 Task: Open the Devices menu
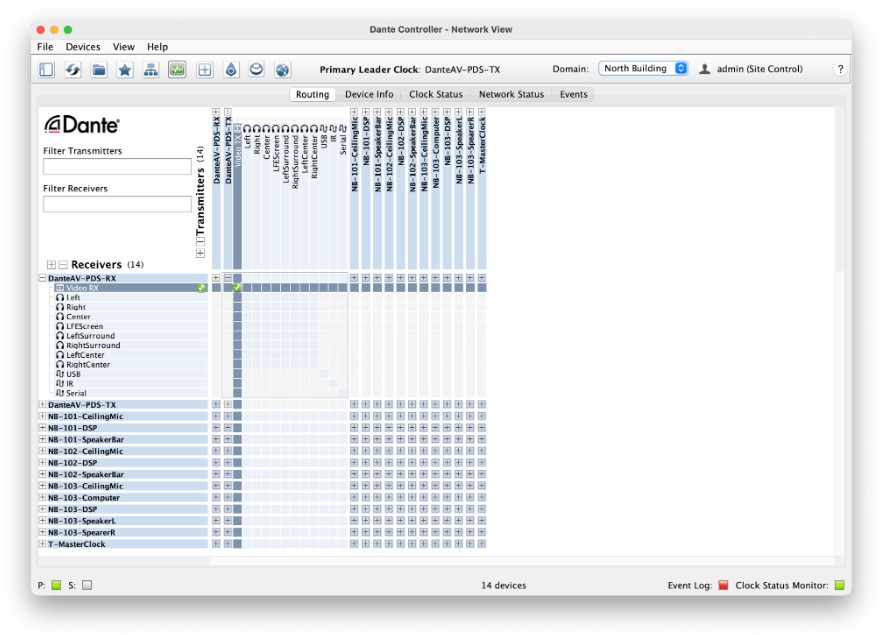[83, 47]
